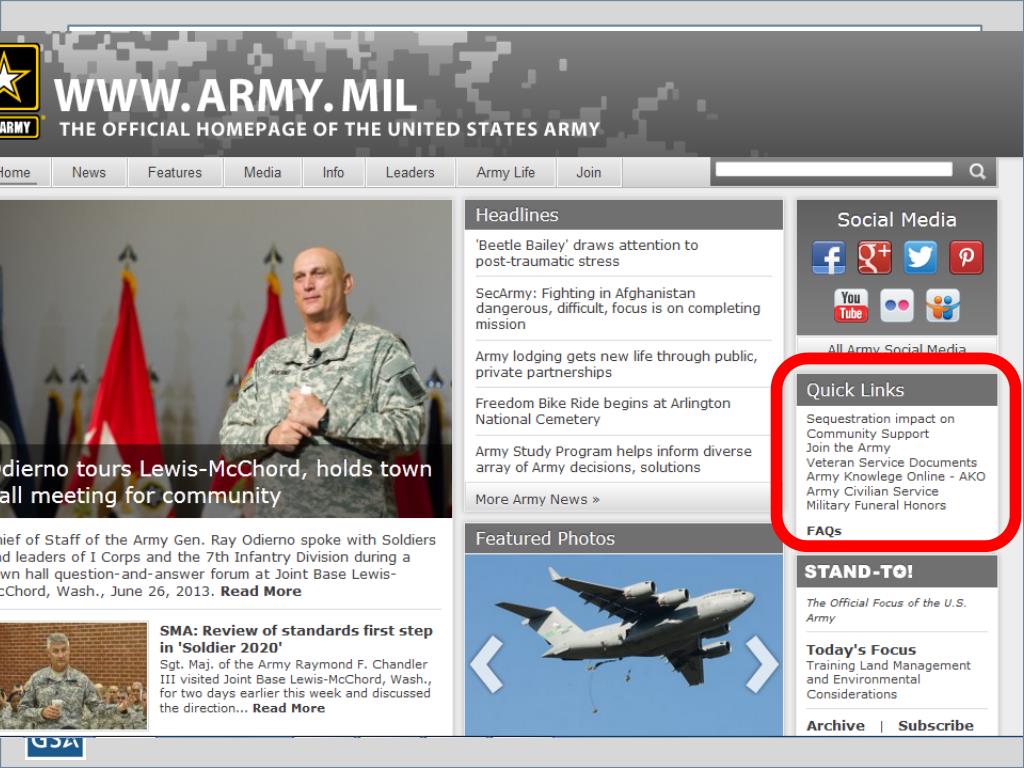1024x768 pixels.
Task: Open Military Funeral Honors quick link
Action: pos(876,505)
